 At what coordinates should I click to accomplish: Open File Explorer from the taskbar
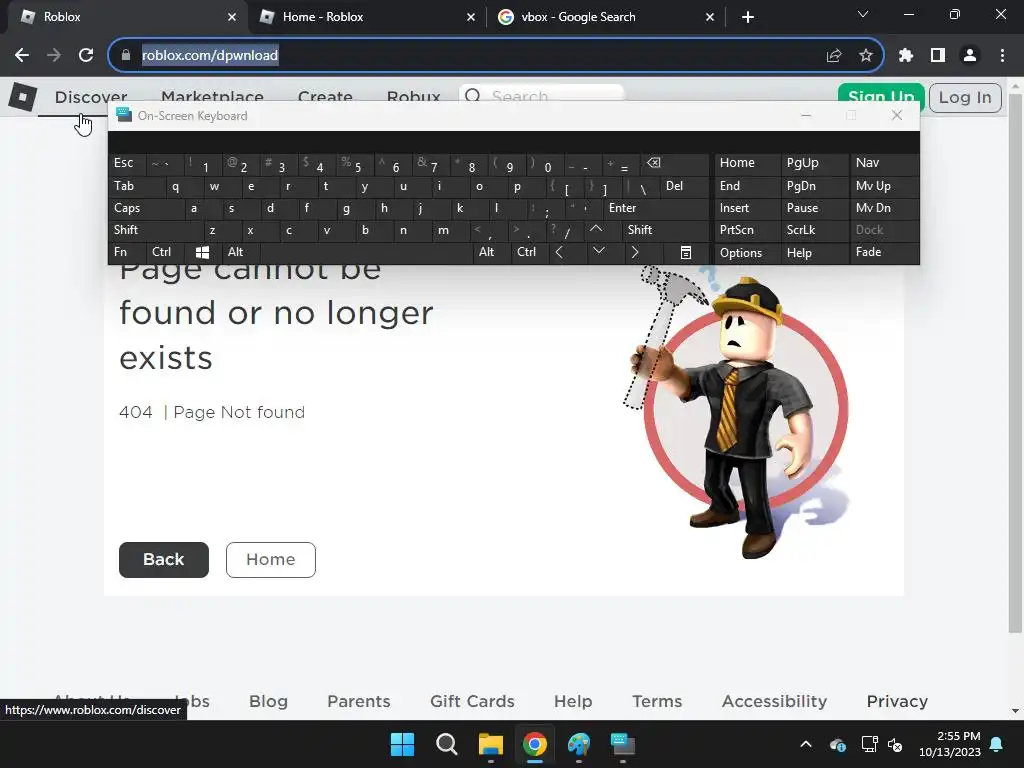pyautogui.click(x=490, y=744)
